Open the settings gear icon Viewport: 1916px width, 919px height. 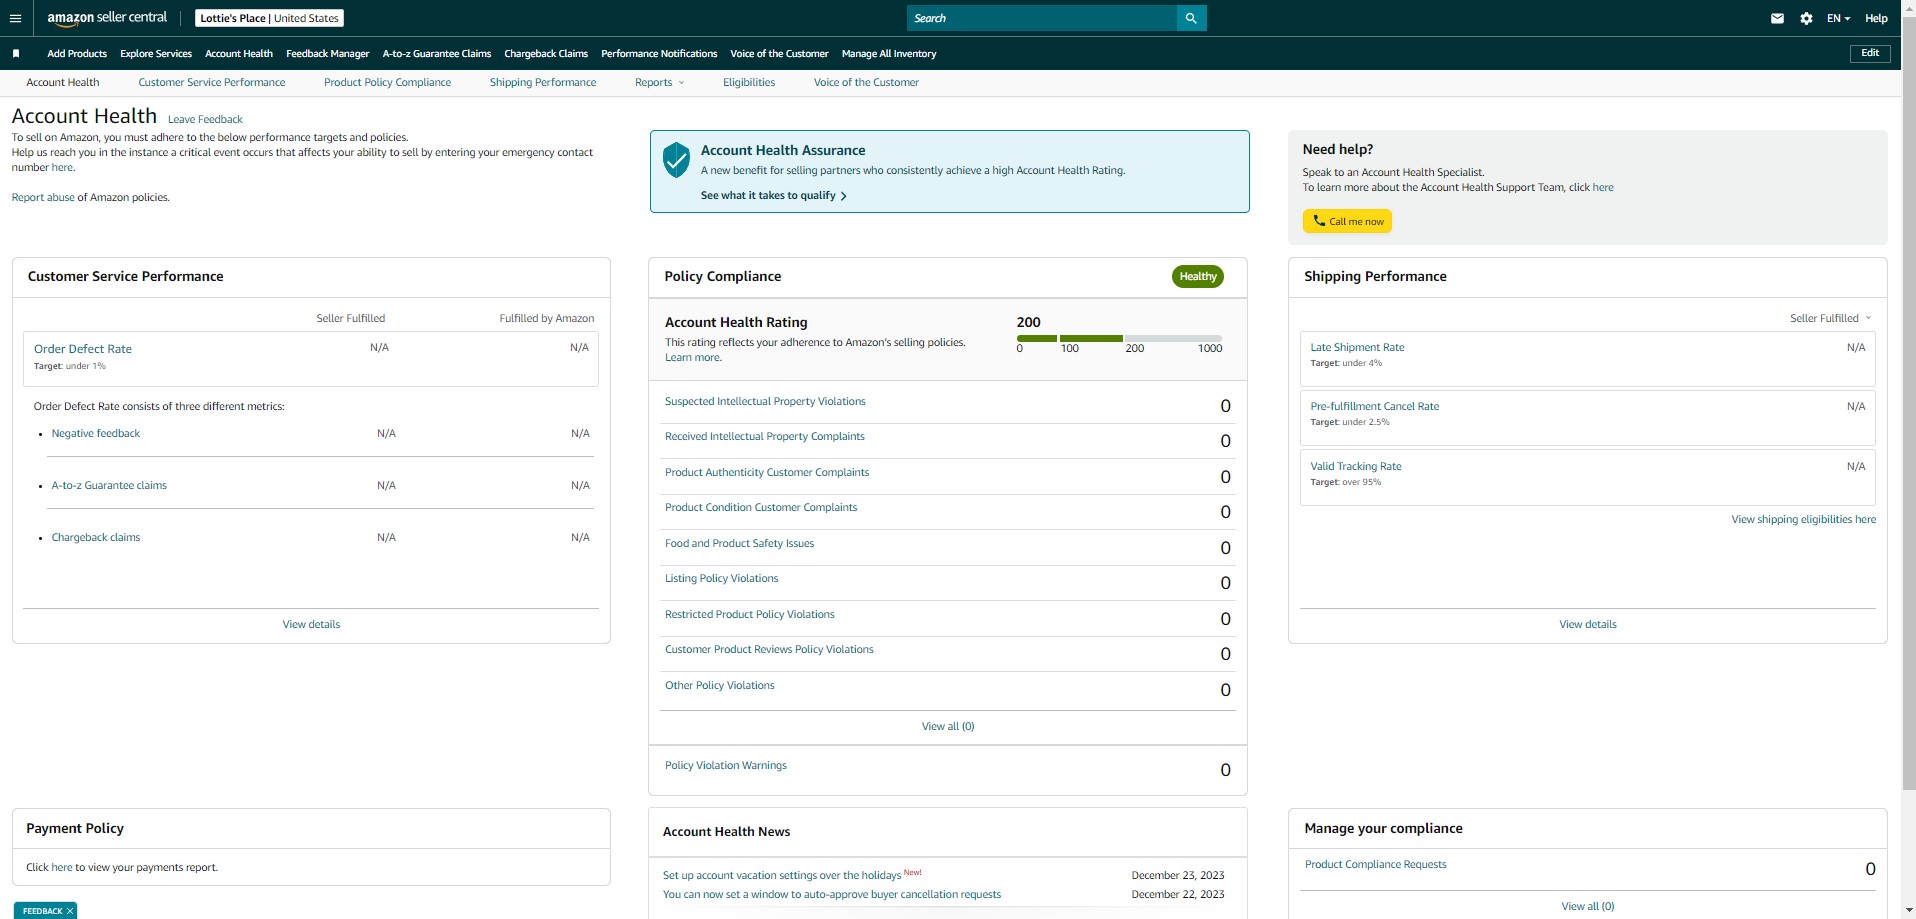pyautogui.click(x=1806, y=18)
